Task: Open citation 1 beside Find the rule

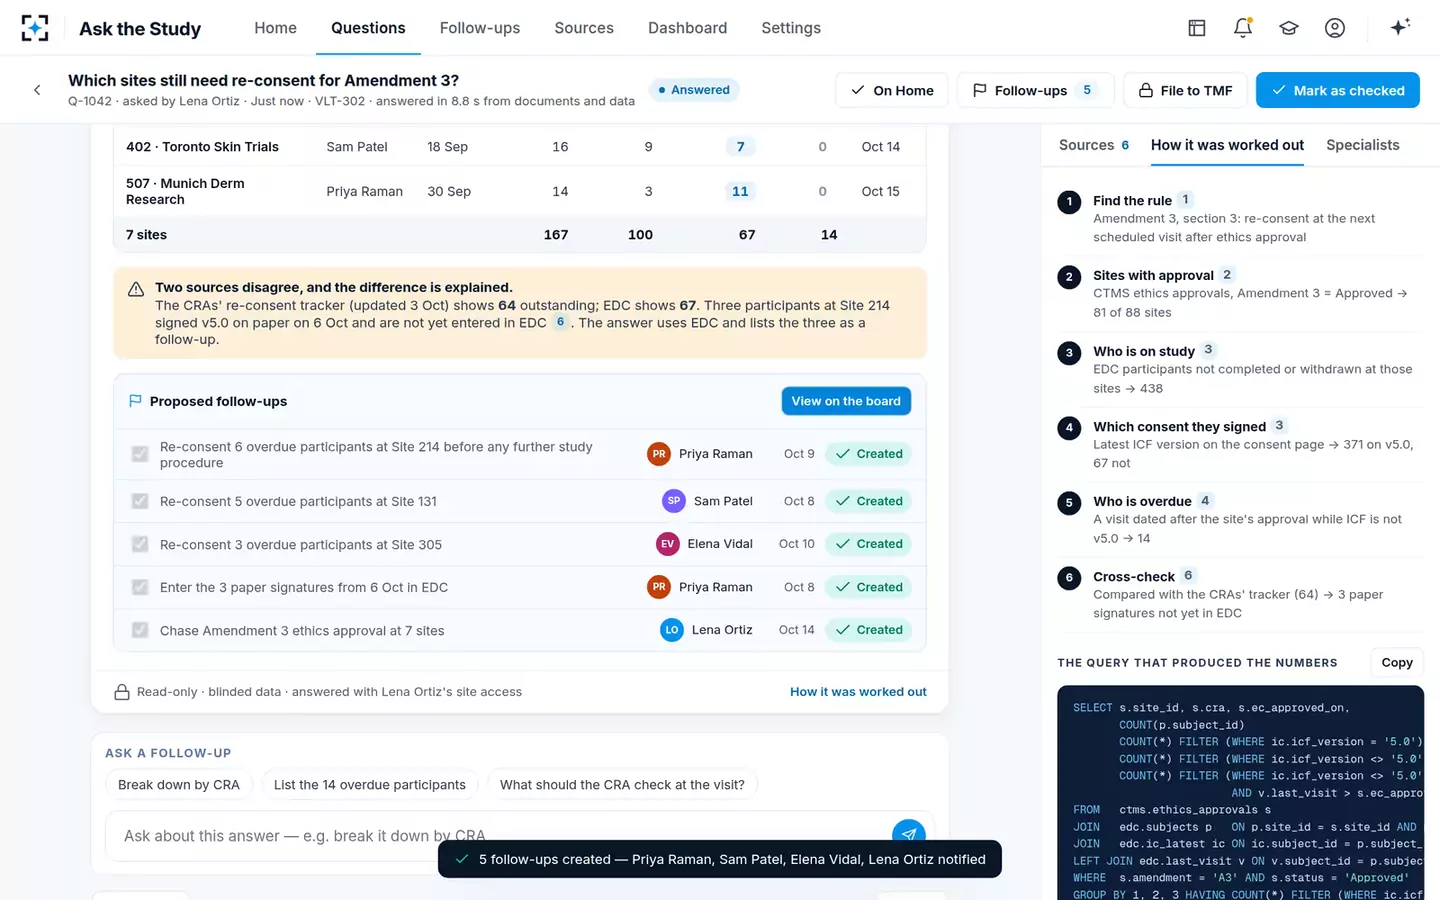Action: tap(1185, 200)
